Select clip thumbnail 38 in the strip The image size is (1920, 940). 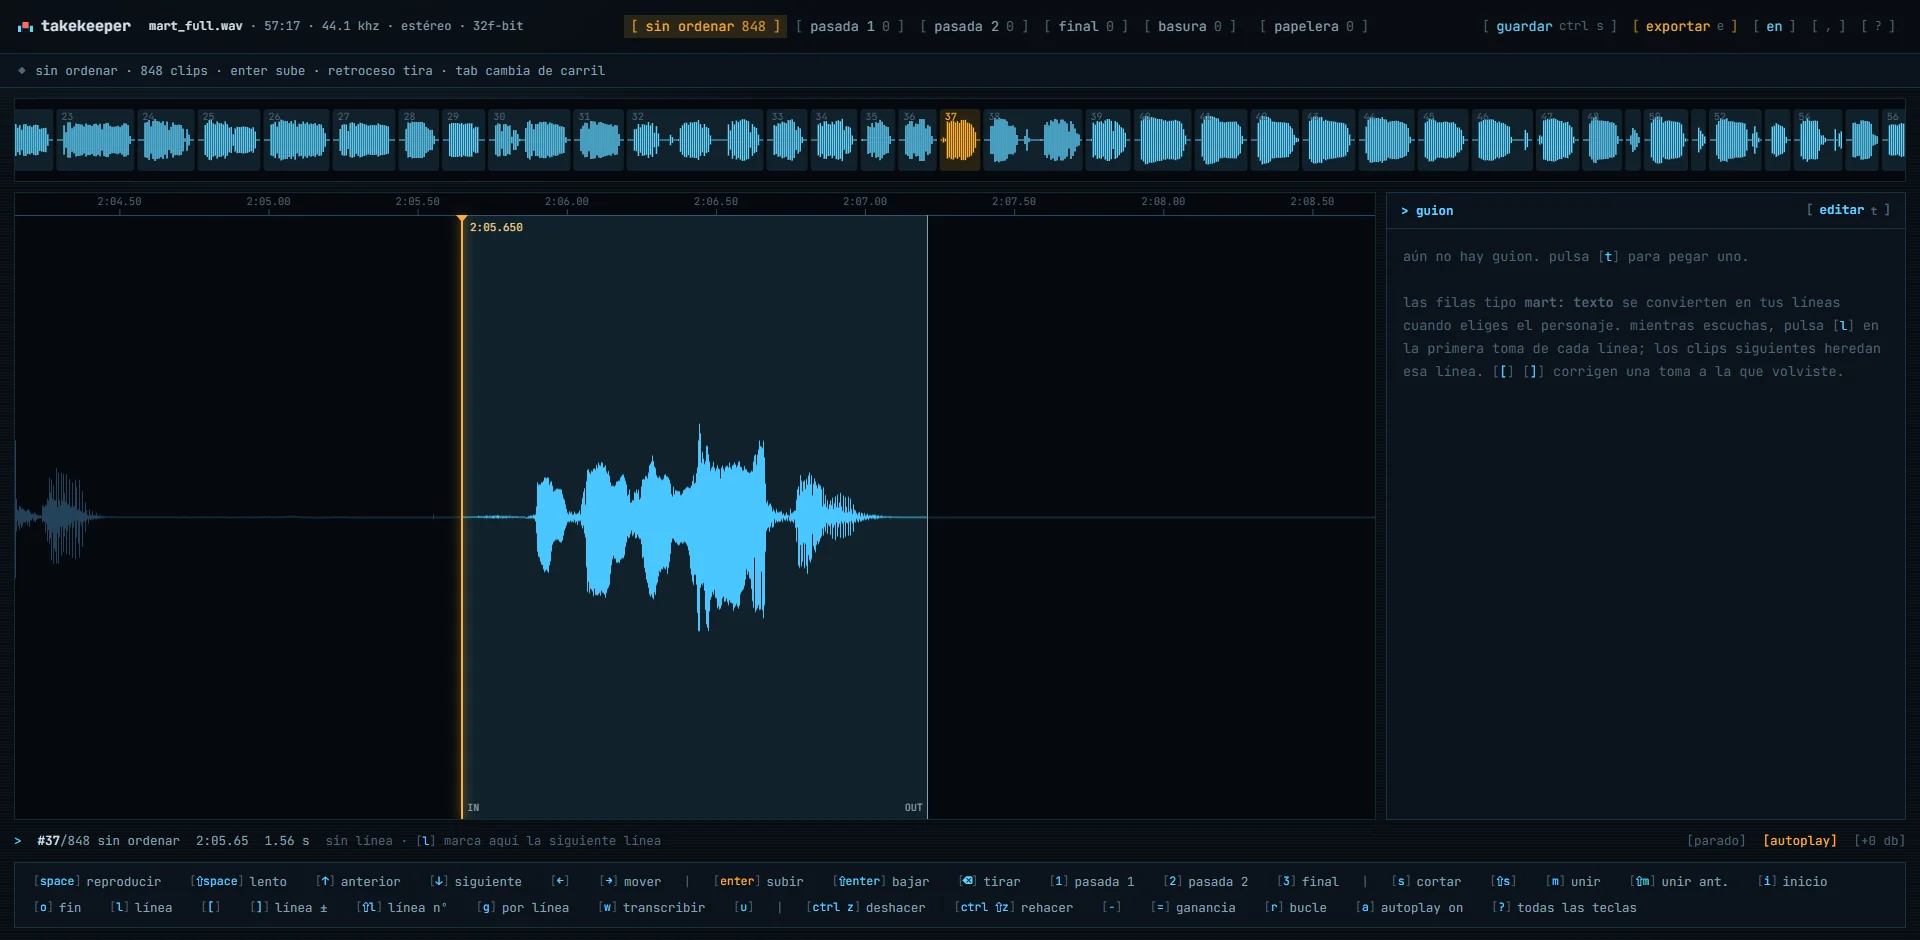[1034, 140]
